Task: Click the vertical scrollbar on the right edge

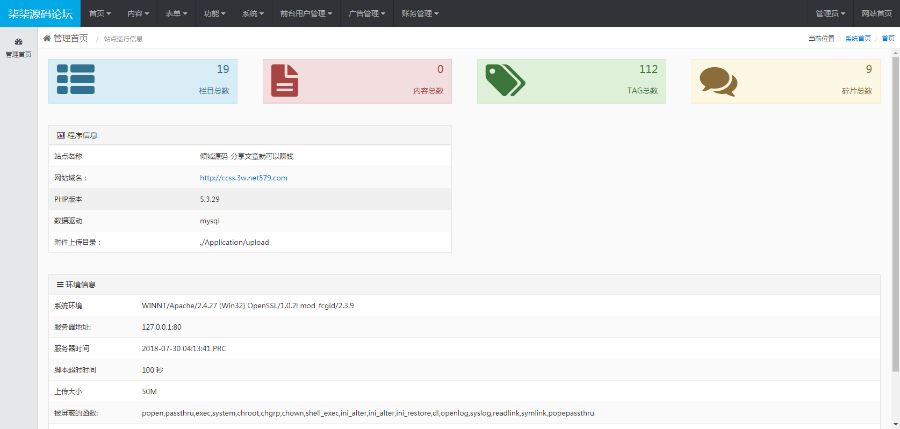Action: [896, 212]
